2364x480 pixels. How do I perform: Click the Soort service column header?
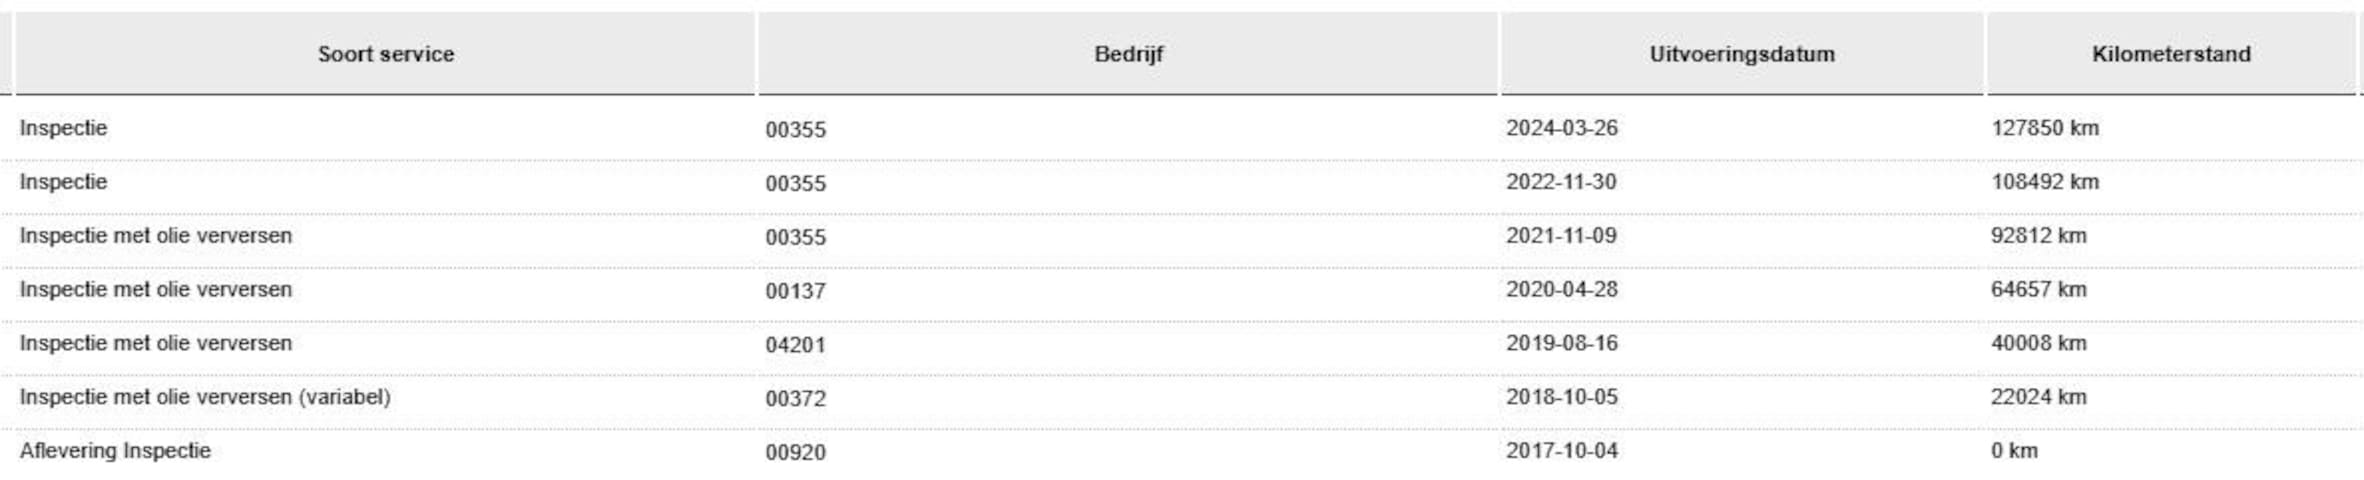coord(386,54)
